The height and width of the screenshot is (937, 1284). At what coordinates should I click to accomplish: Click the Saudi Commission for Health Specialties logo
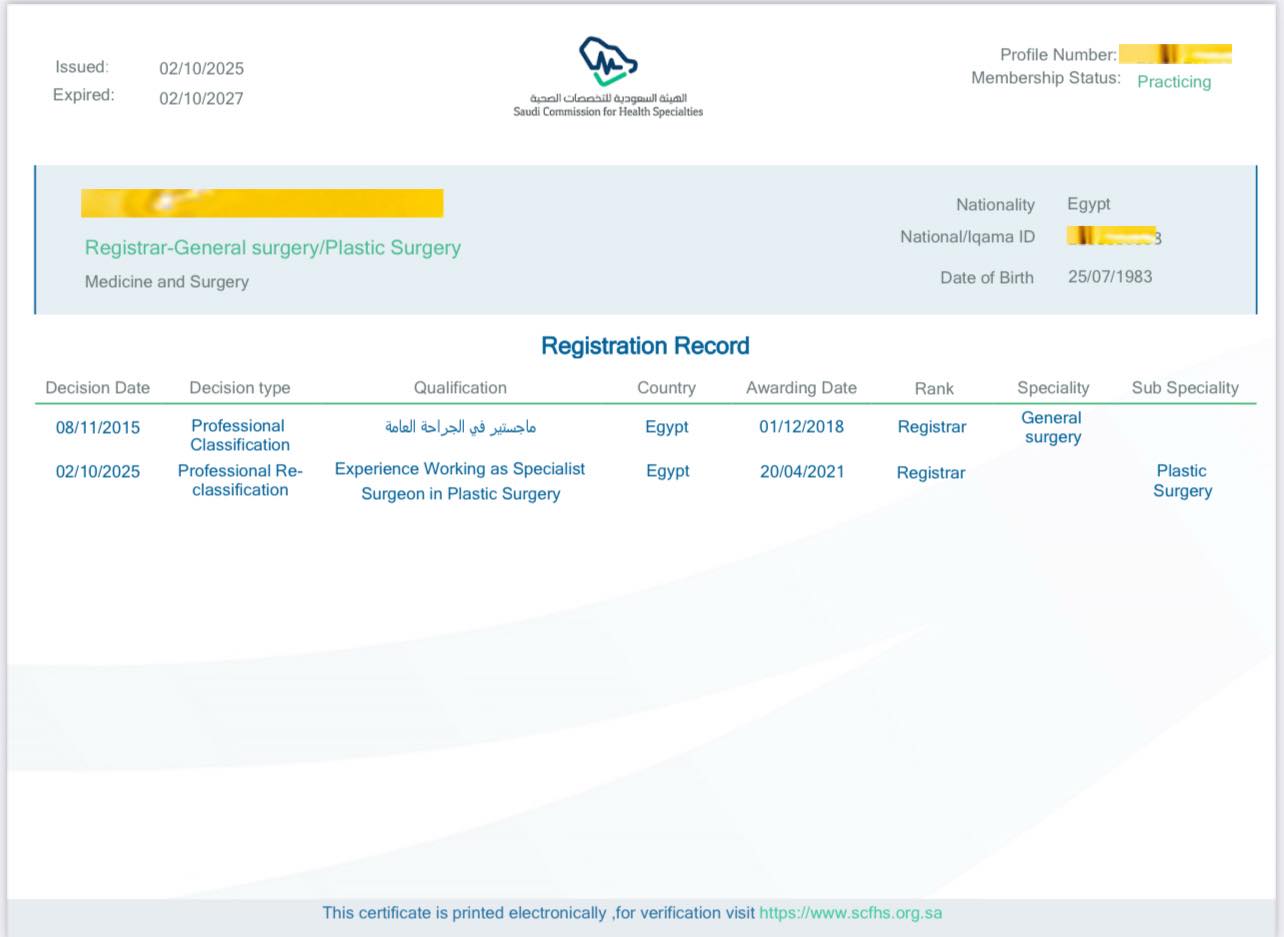pos(608,77)
